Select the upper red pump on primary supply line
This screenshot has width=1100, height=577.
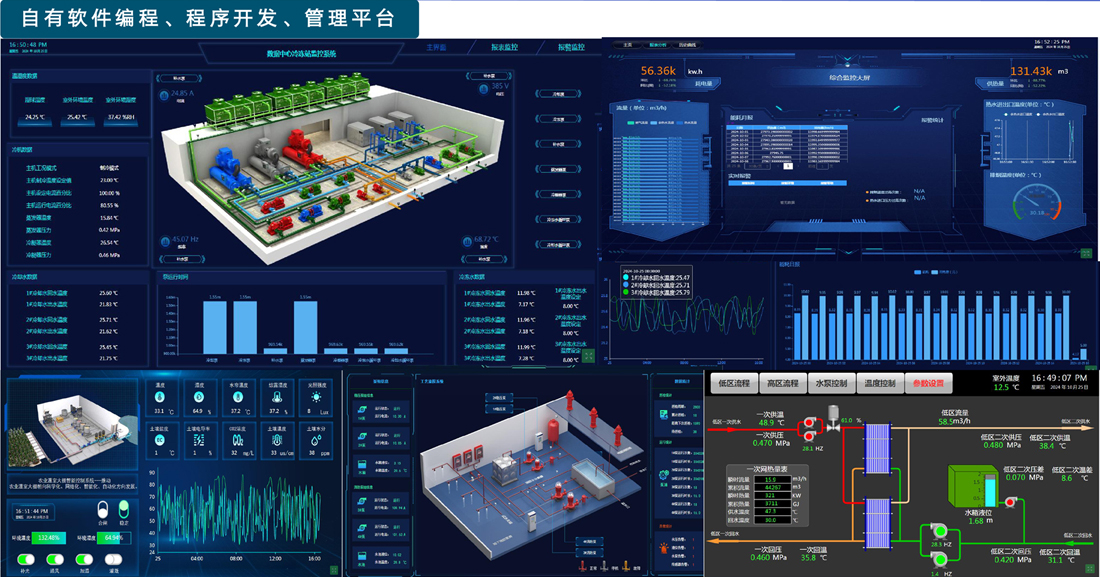tap(810, 423)
